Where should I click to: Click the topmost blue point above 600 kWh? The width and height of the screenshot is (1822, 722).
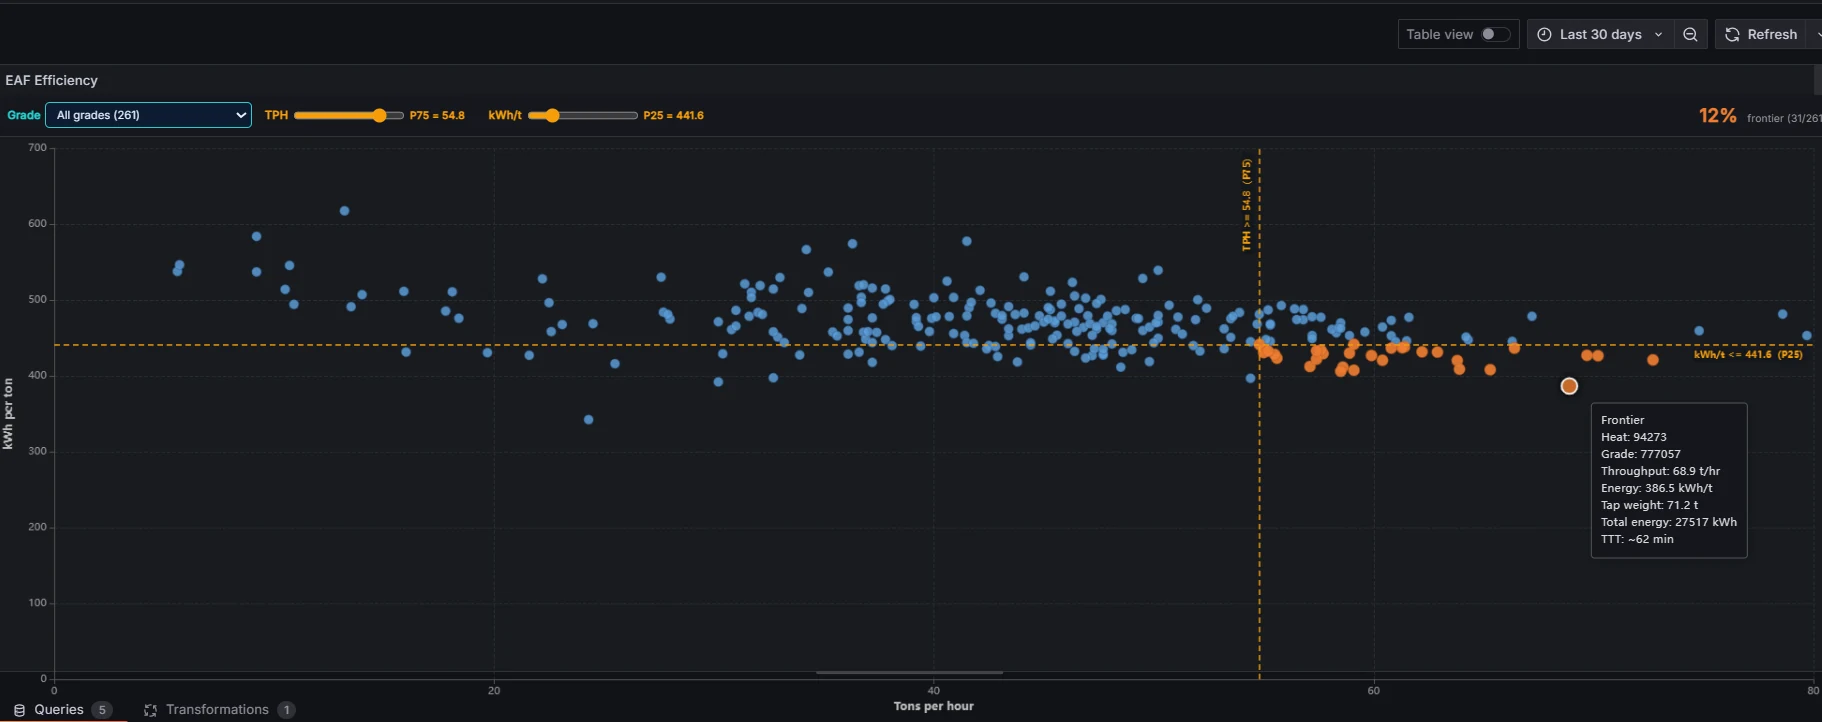[344, 211]
